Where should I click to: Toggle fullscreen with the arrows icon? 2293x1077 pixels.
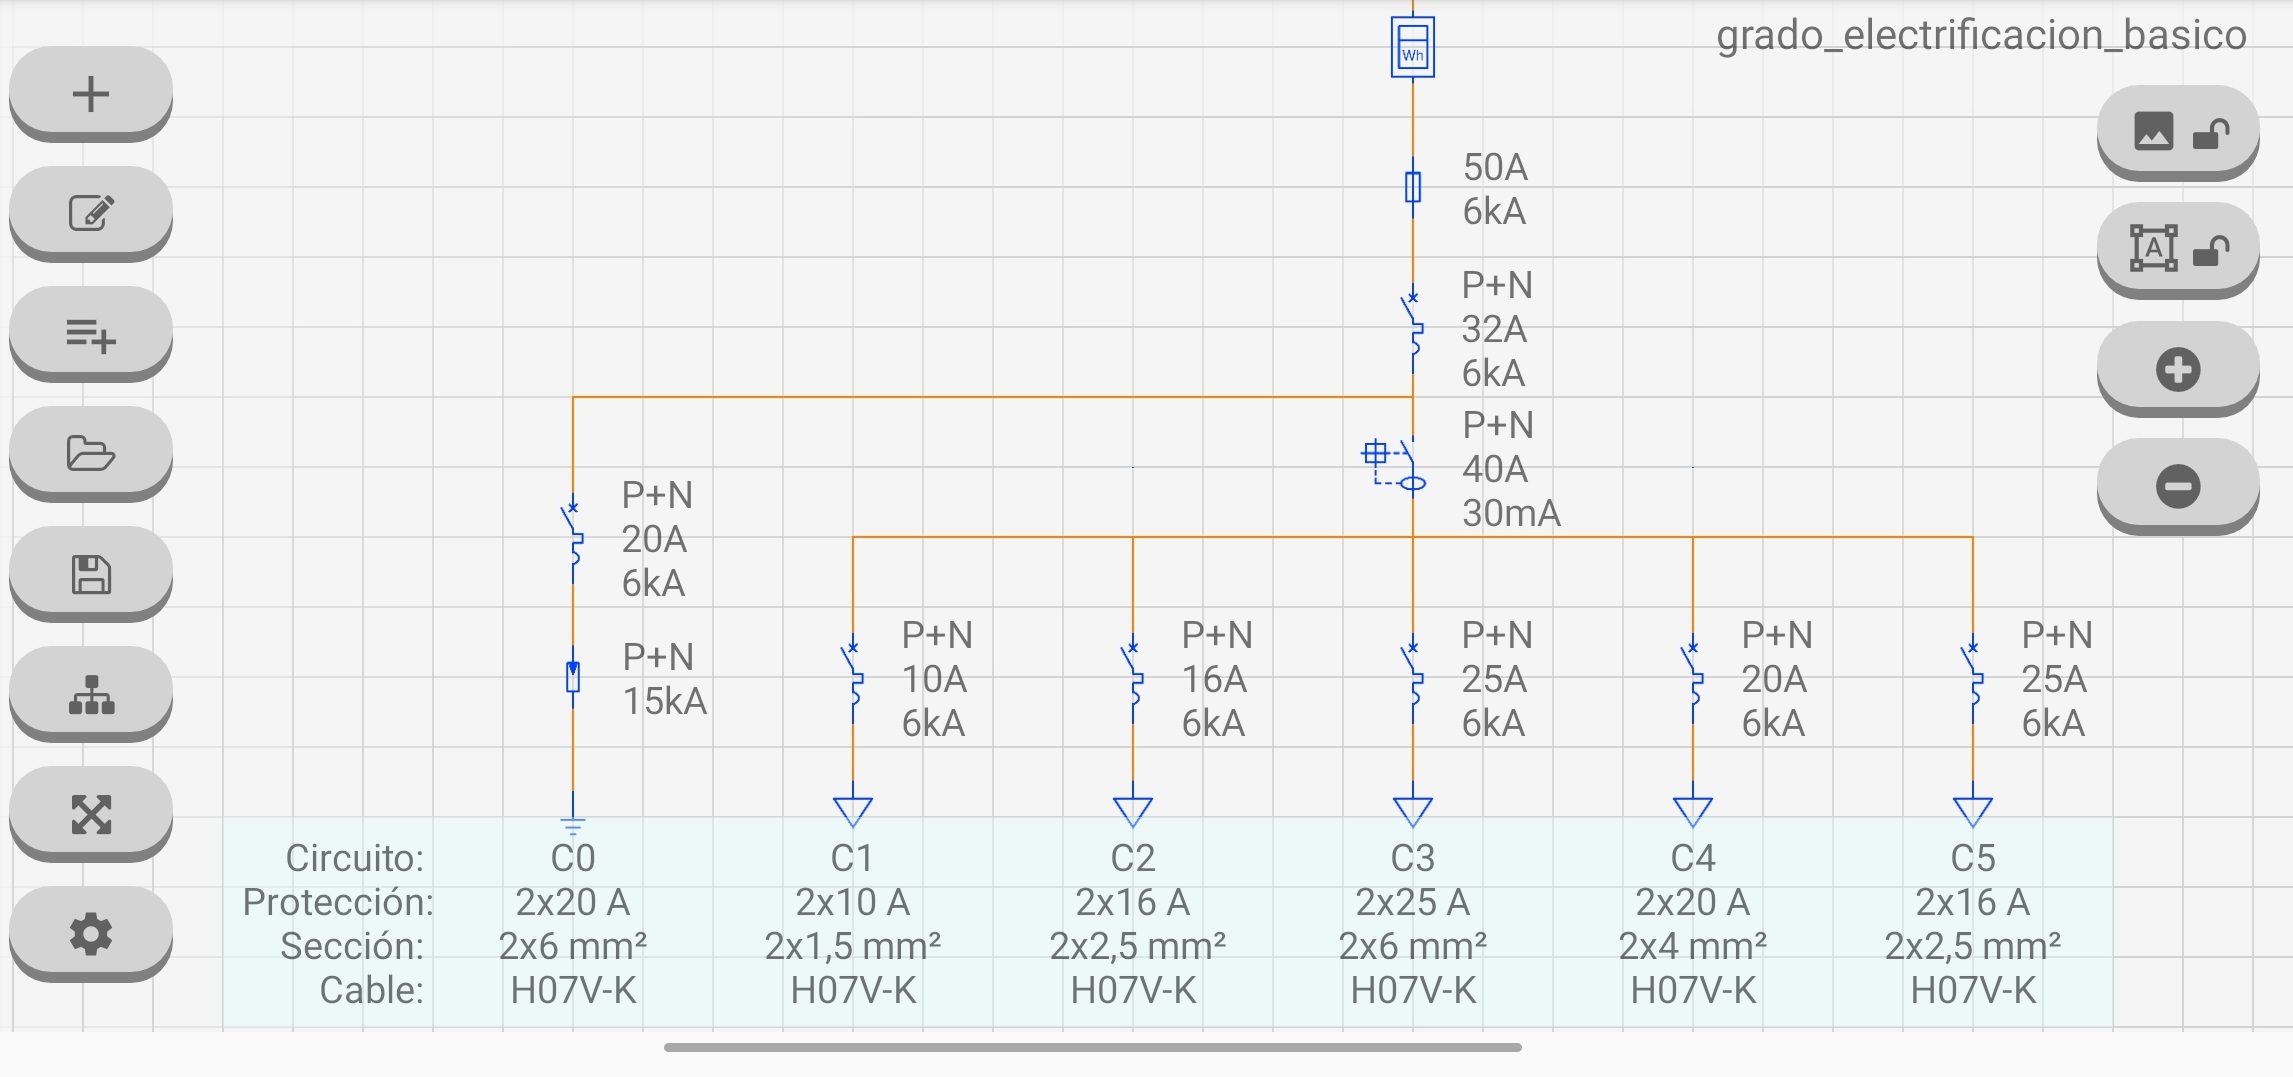pos(89,812)
